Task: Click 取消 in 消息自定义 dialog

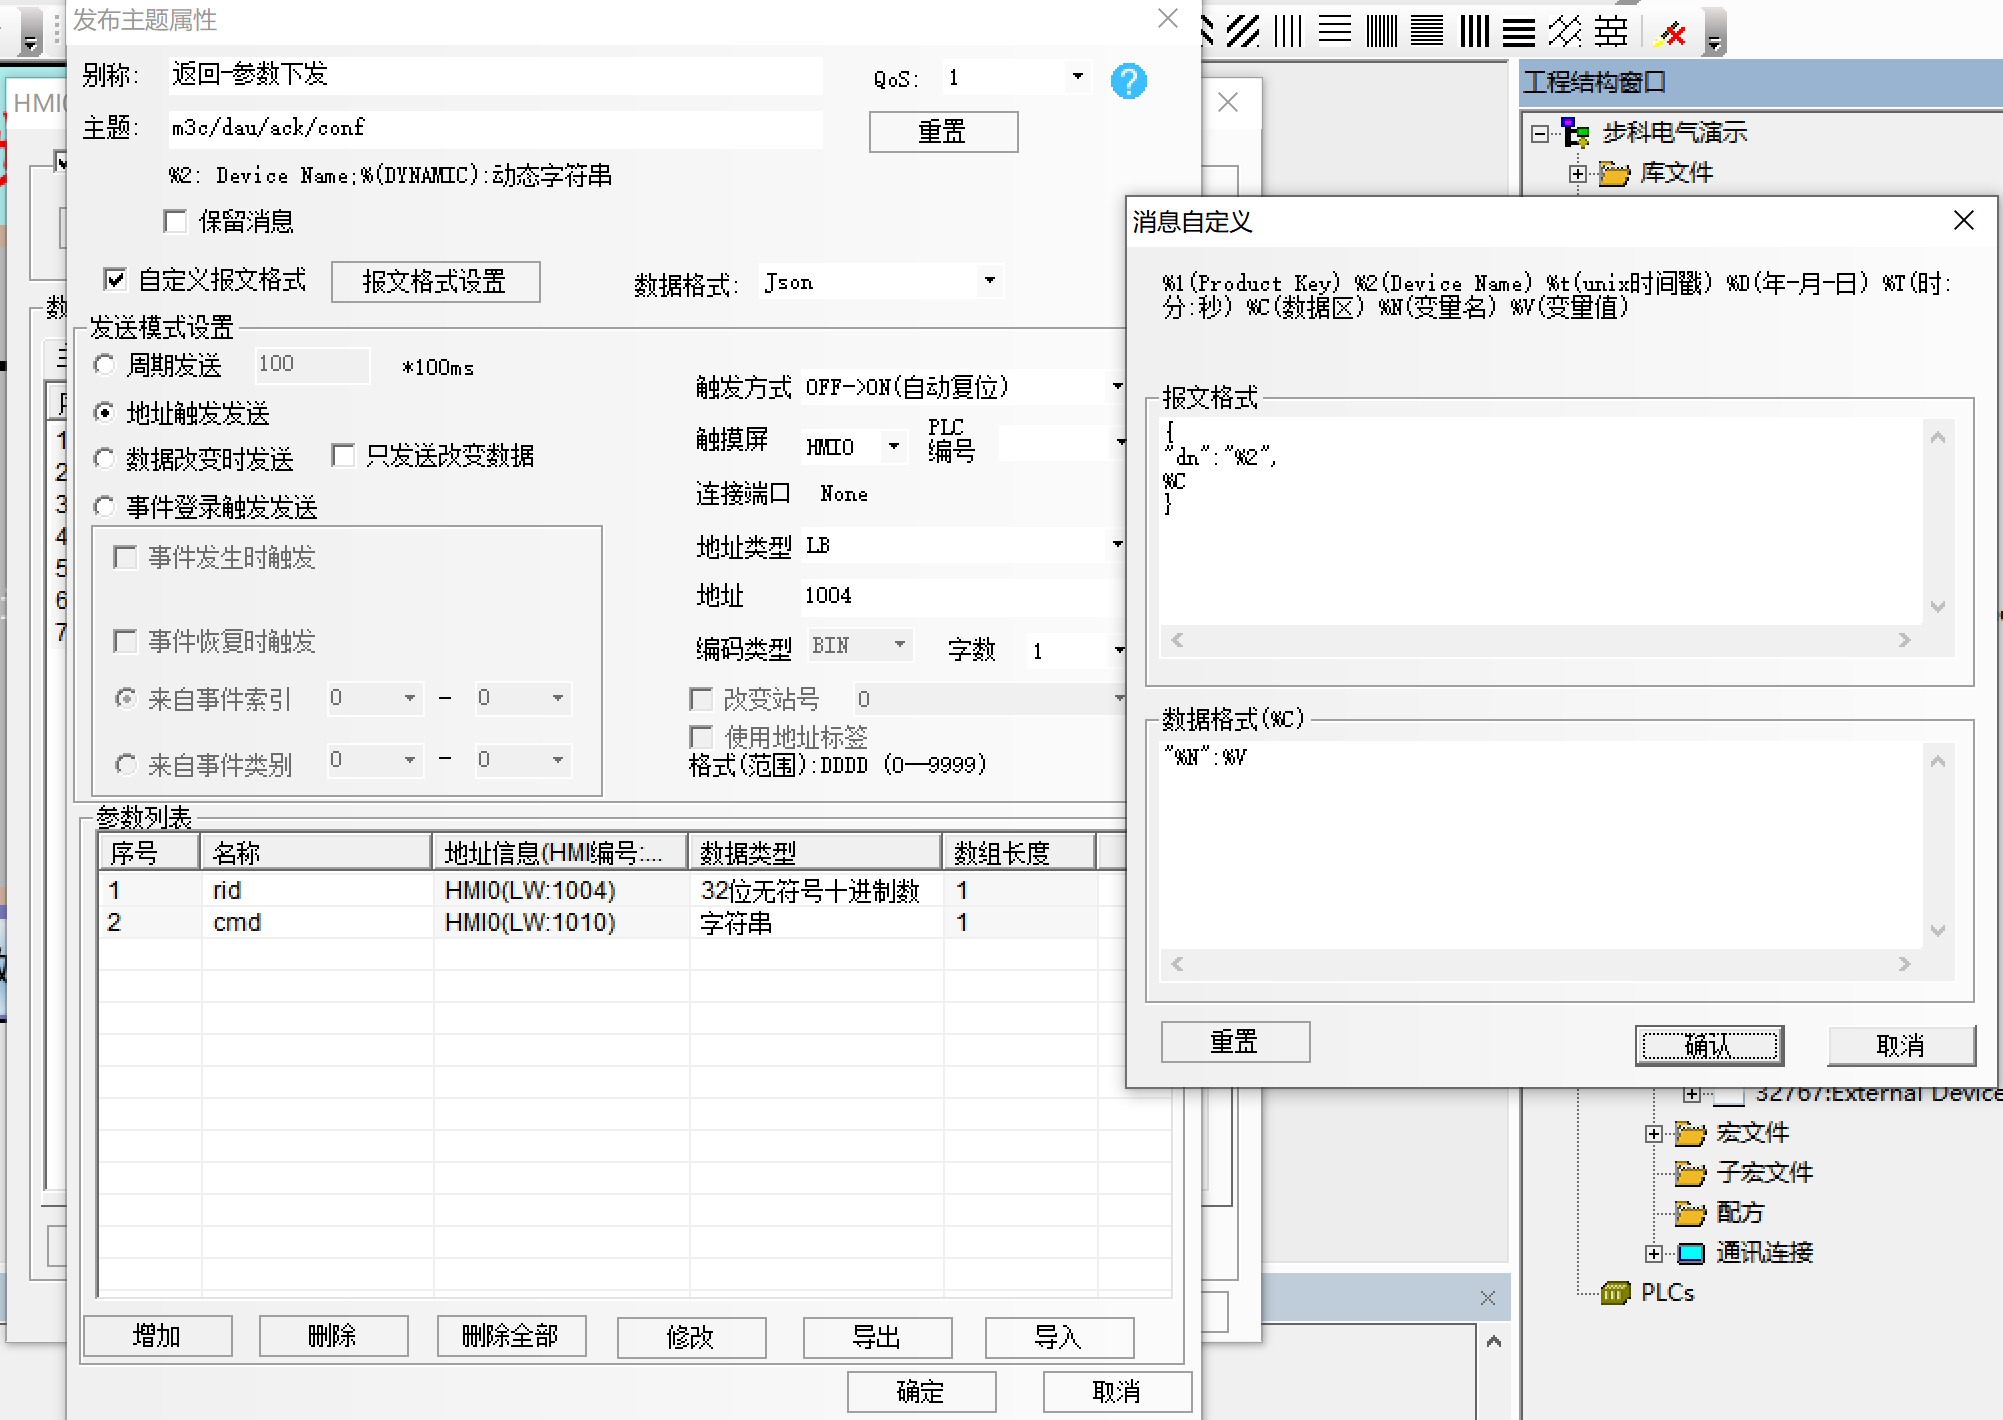Action: tap(1901, 1045)
